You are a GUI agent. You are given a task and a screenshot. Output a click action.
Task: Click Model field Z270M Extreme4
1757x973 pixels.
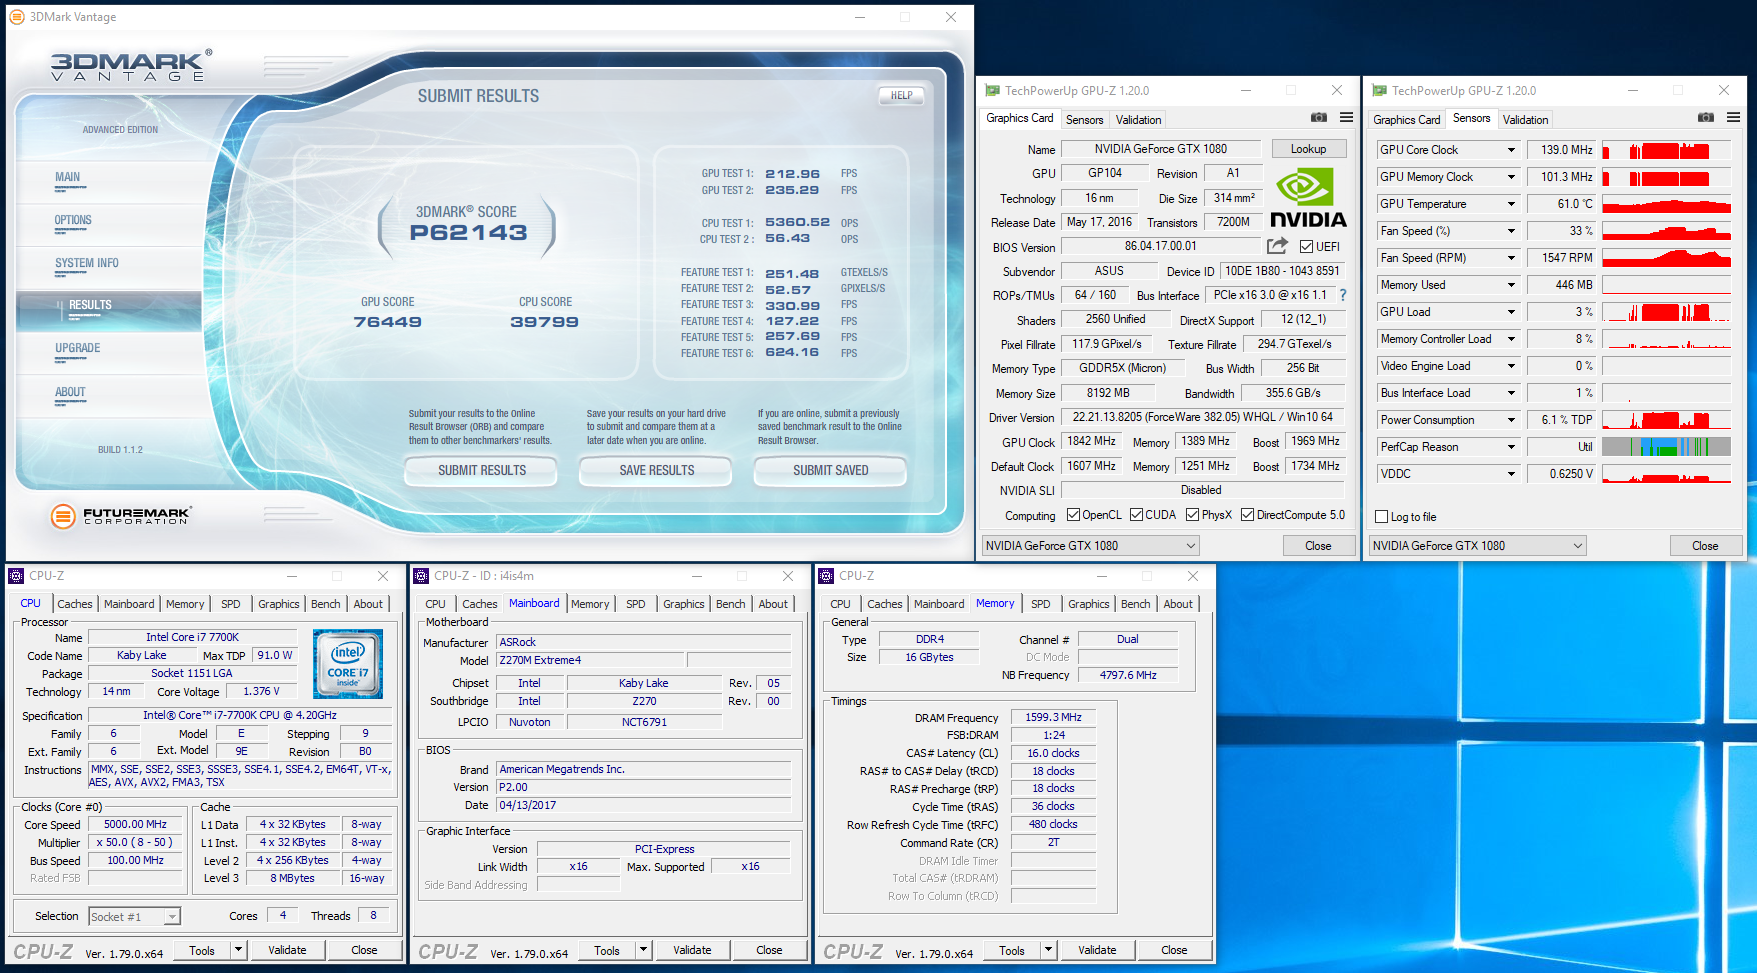590,660
